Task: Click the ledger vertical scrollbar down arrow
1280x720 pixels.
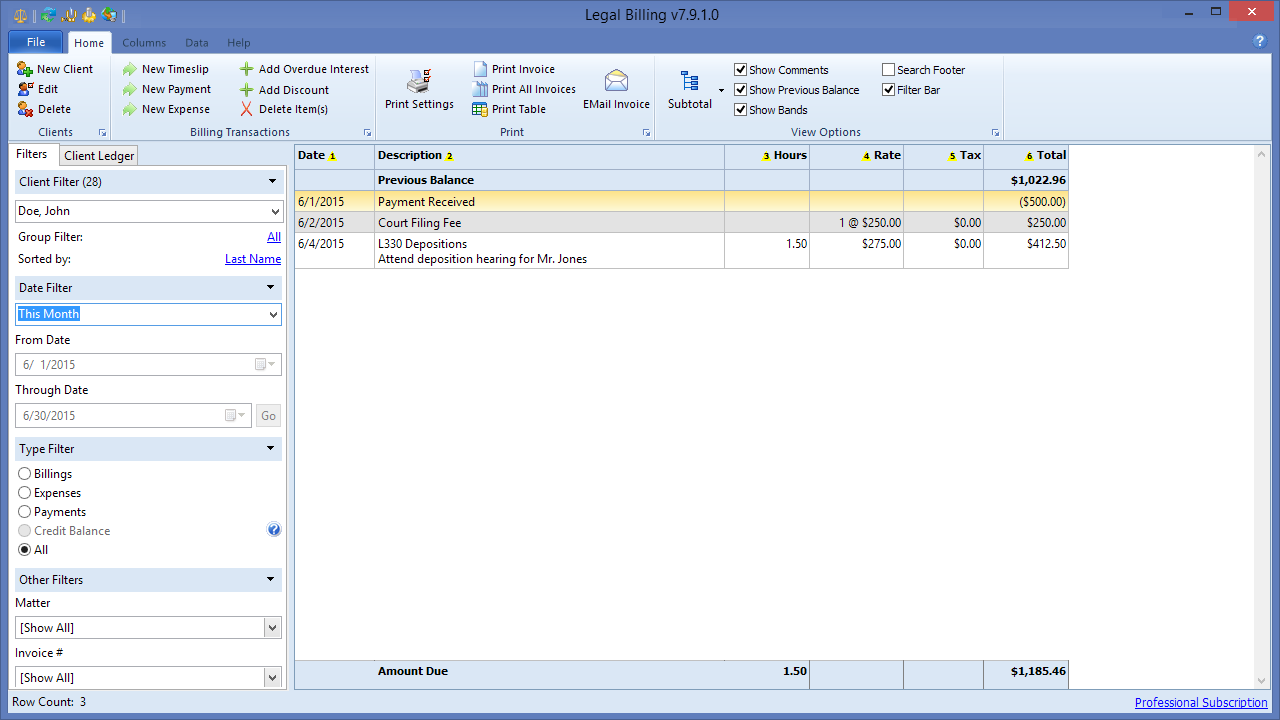Action: 1261,680
